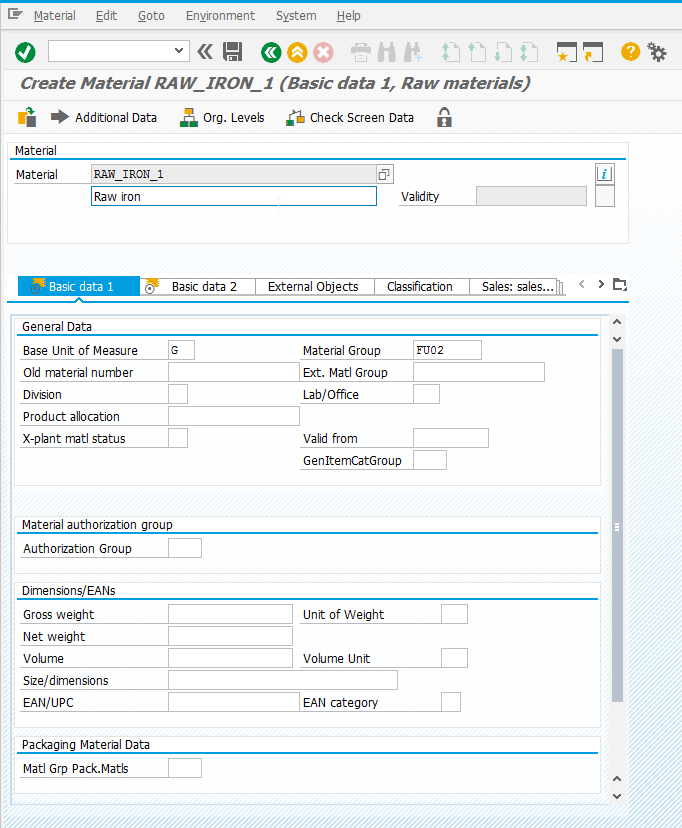Open the Environment menu
The width and height of the screenshot is (682, 828).
click(x=219, y=15)
